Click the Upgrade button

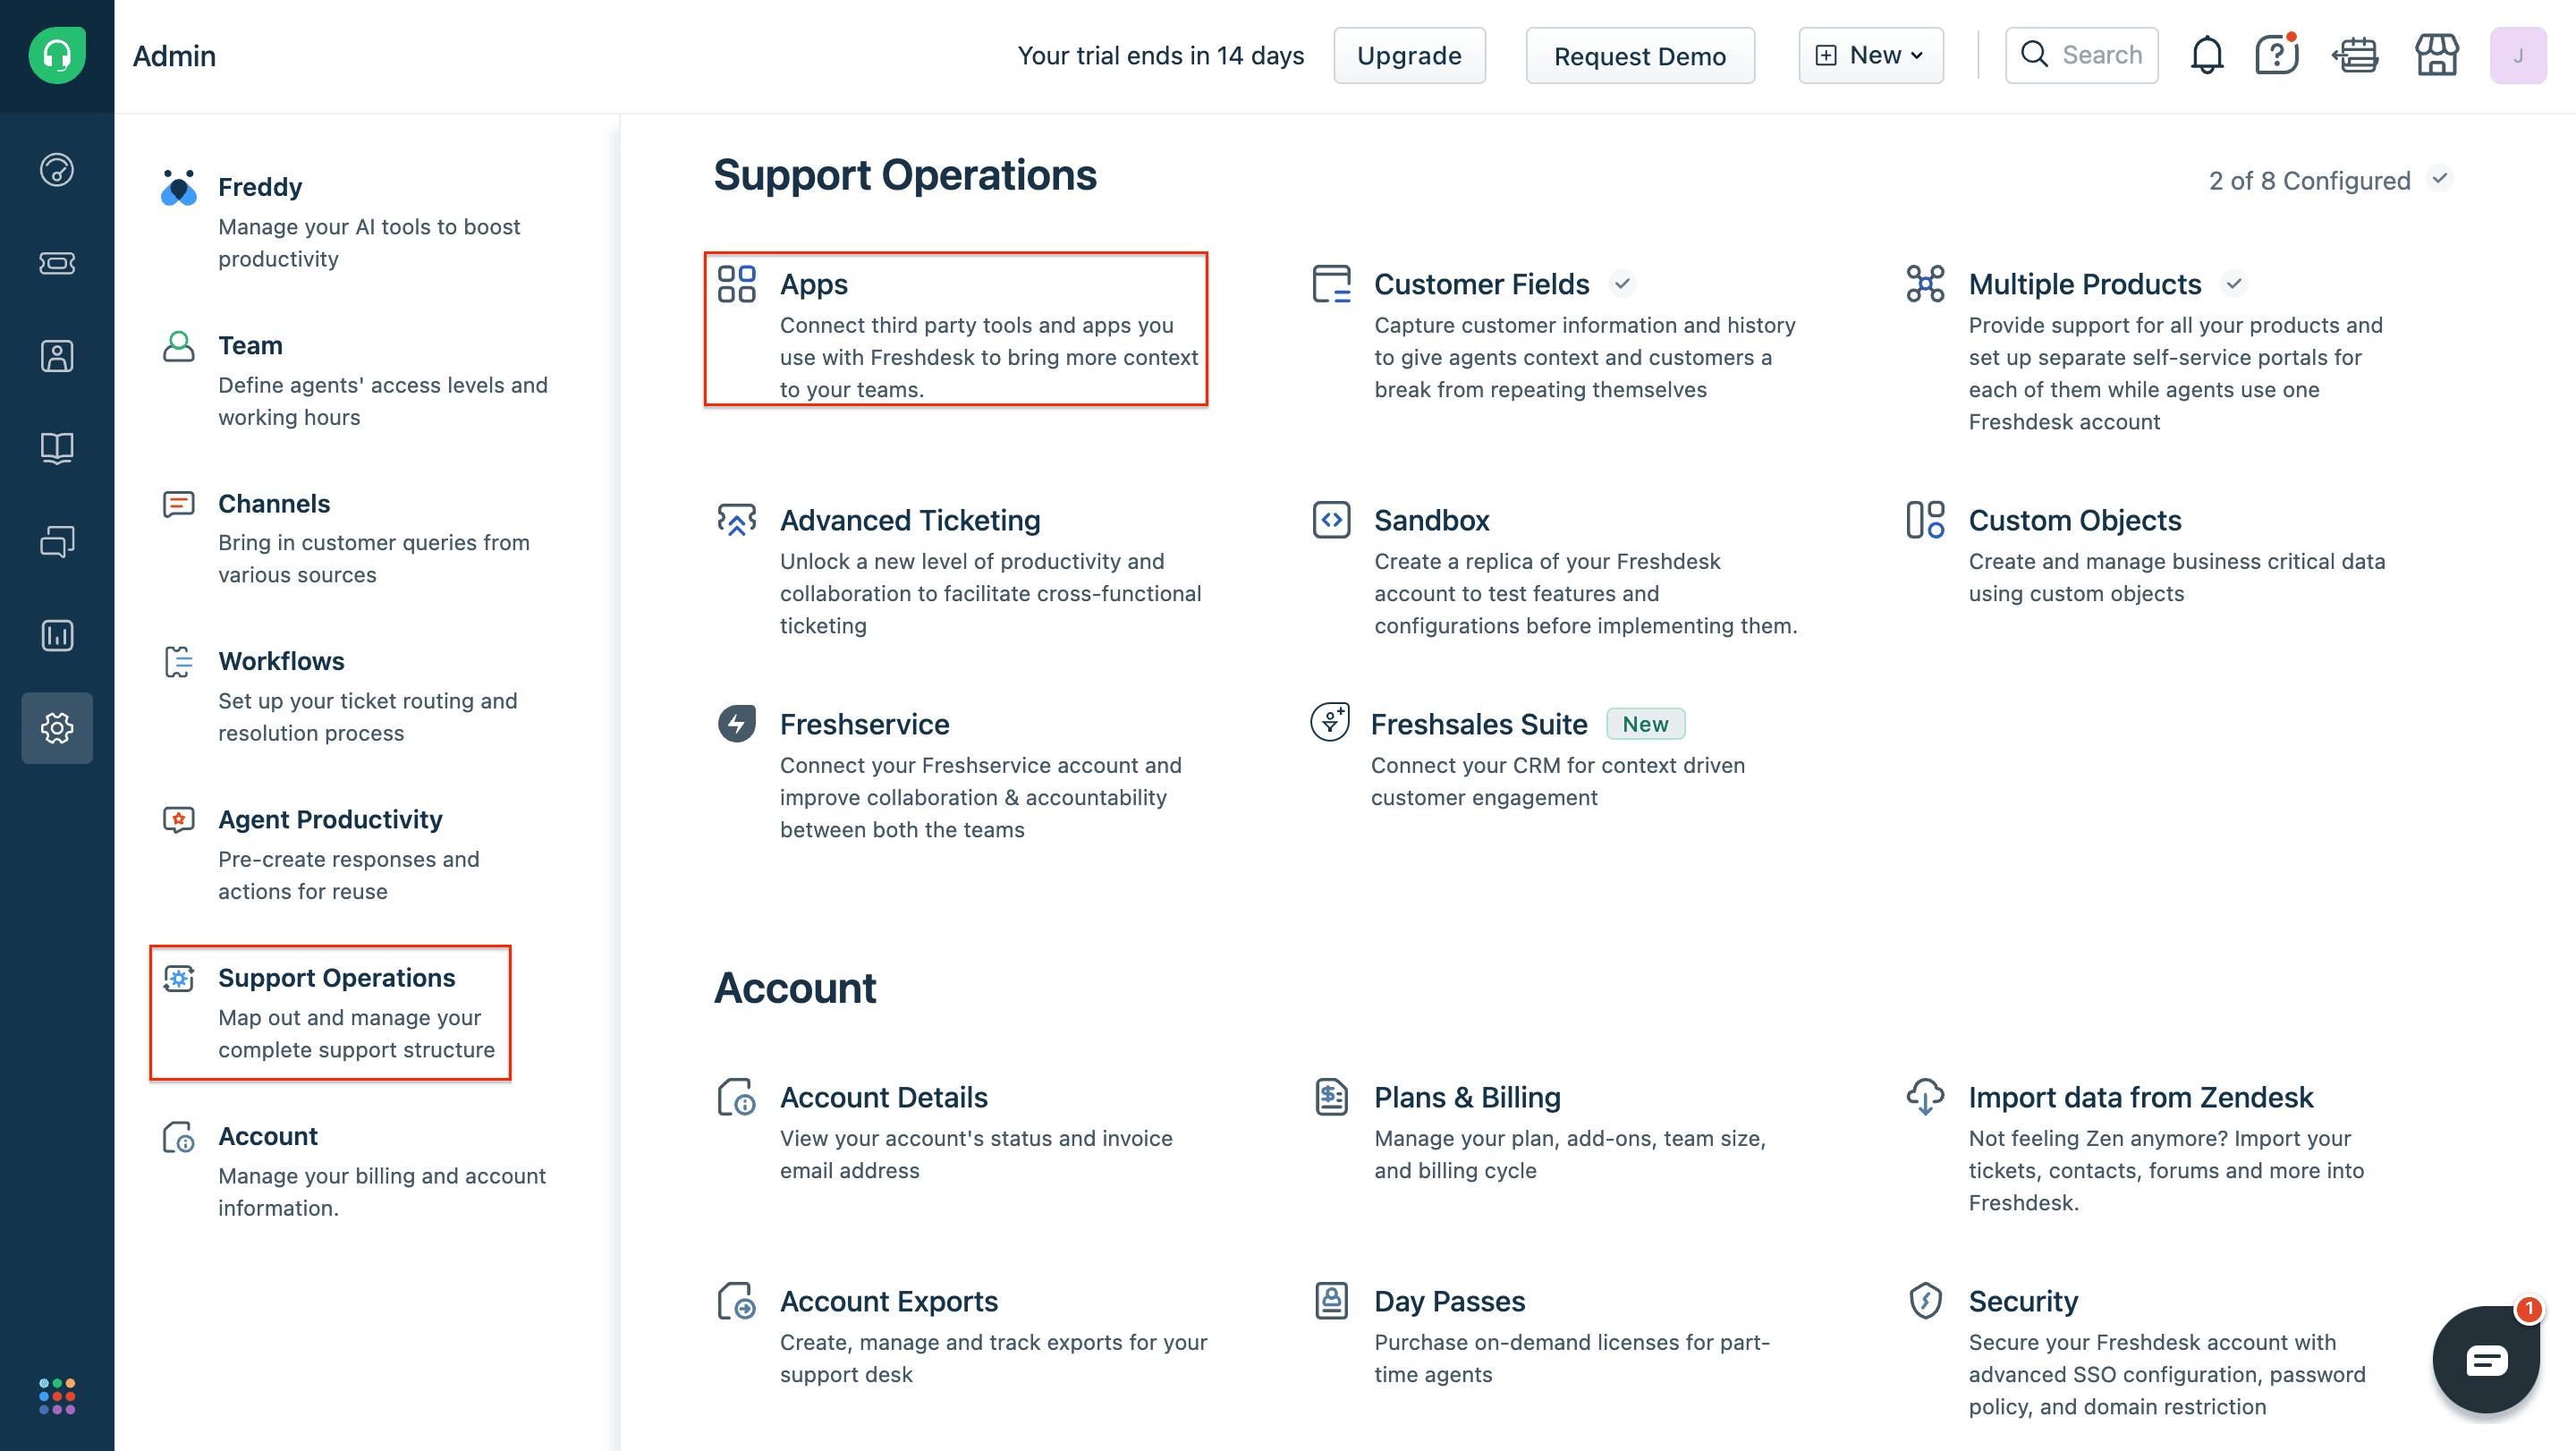[x=1408, y=56]
